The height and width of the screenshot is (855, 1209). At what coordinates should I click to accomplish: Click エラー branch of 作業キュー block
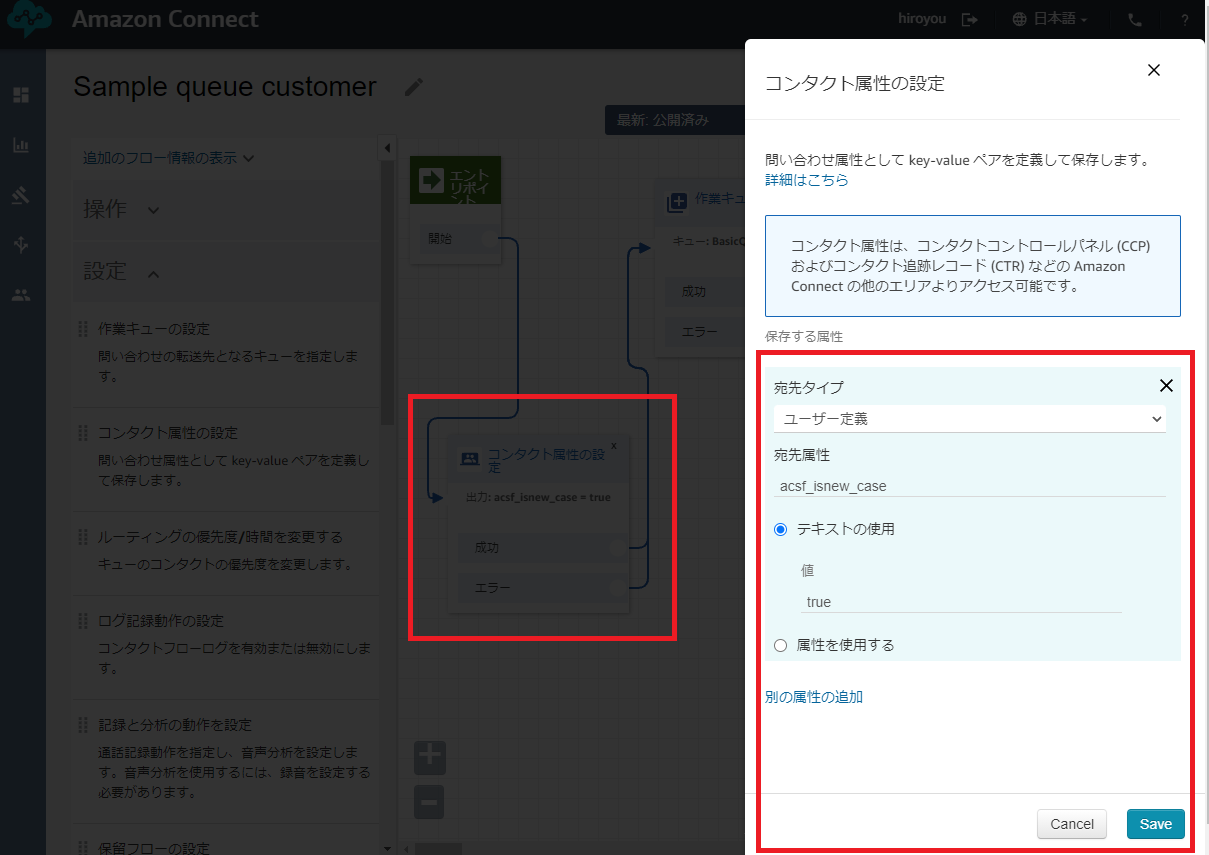706,331
